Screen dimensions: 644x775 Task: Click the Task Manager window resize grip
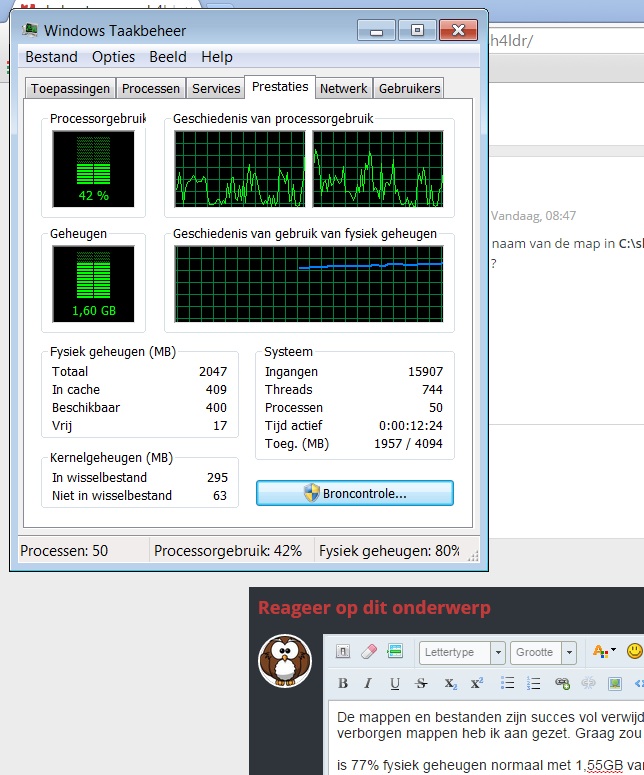click(473, 556)
